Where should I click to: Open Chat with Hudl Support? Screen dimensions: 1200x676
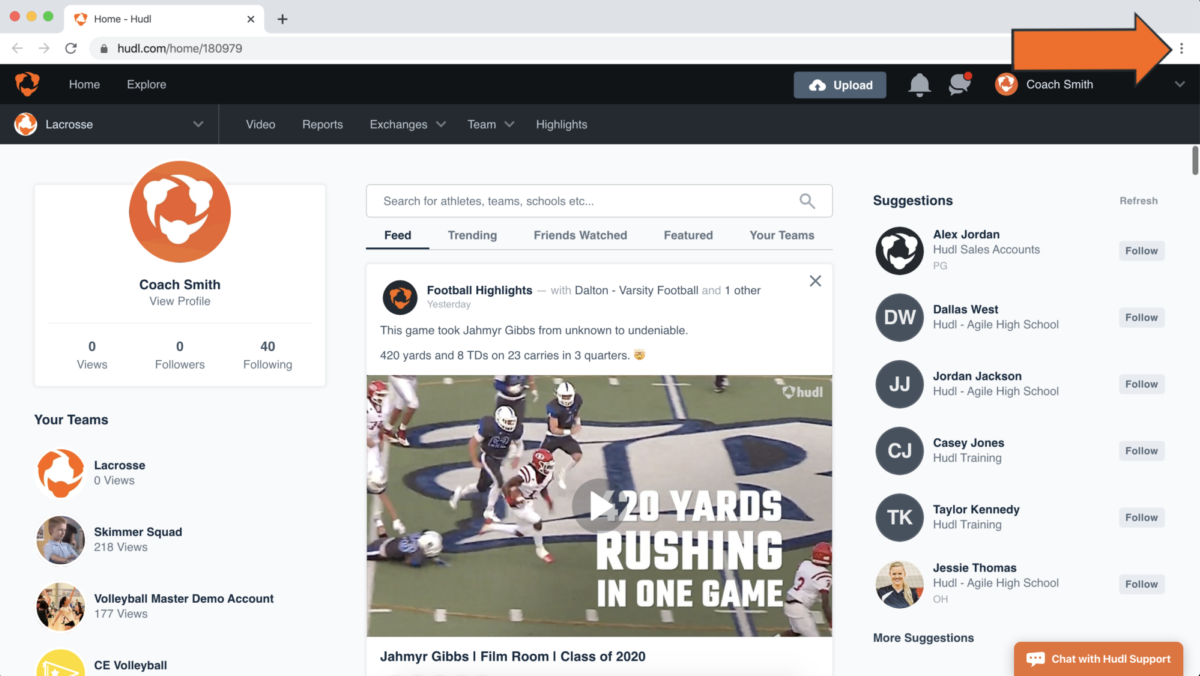tap(1098, 659)
